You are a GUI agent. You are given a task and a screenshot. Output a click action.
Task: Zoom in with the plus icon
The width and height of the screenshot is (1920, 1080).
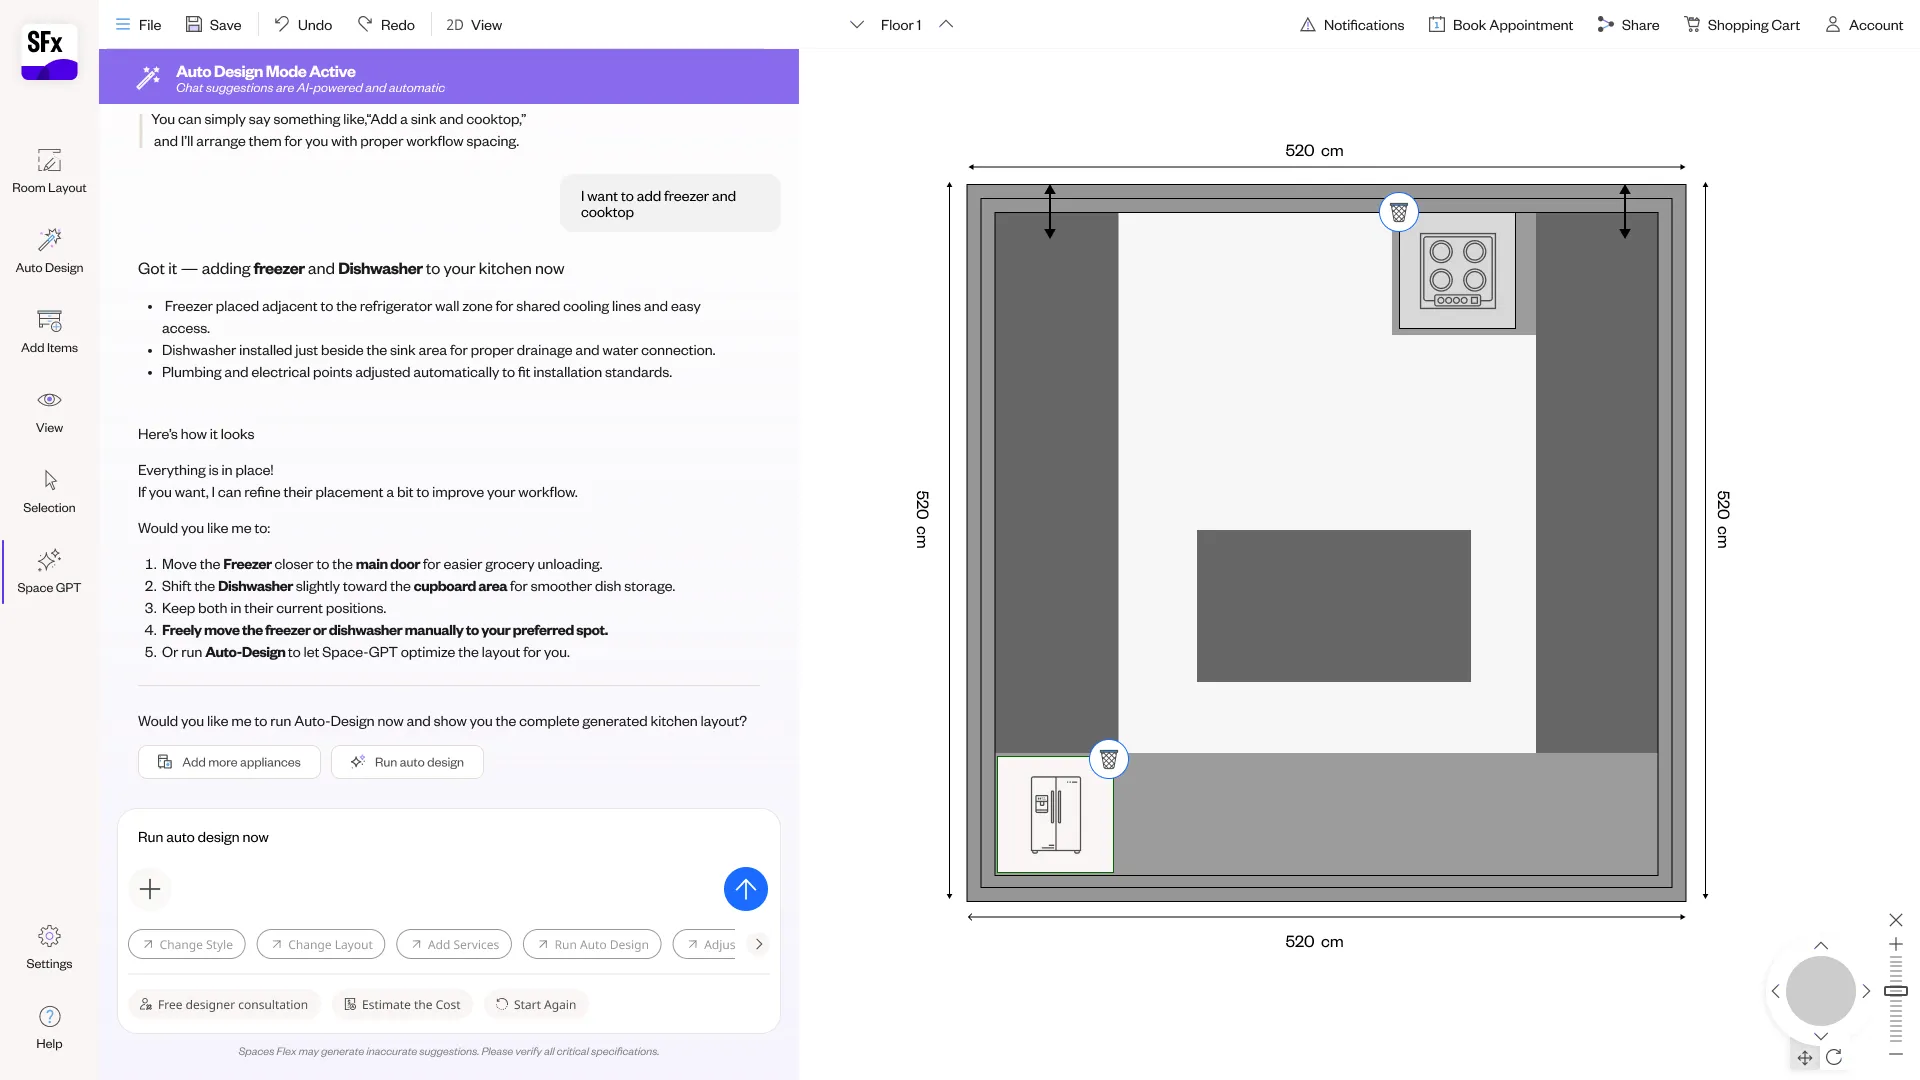pos(1896,944)
